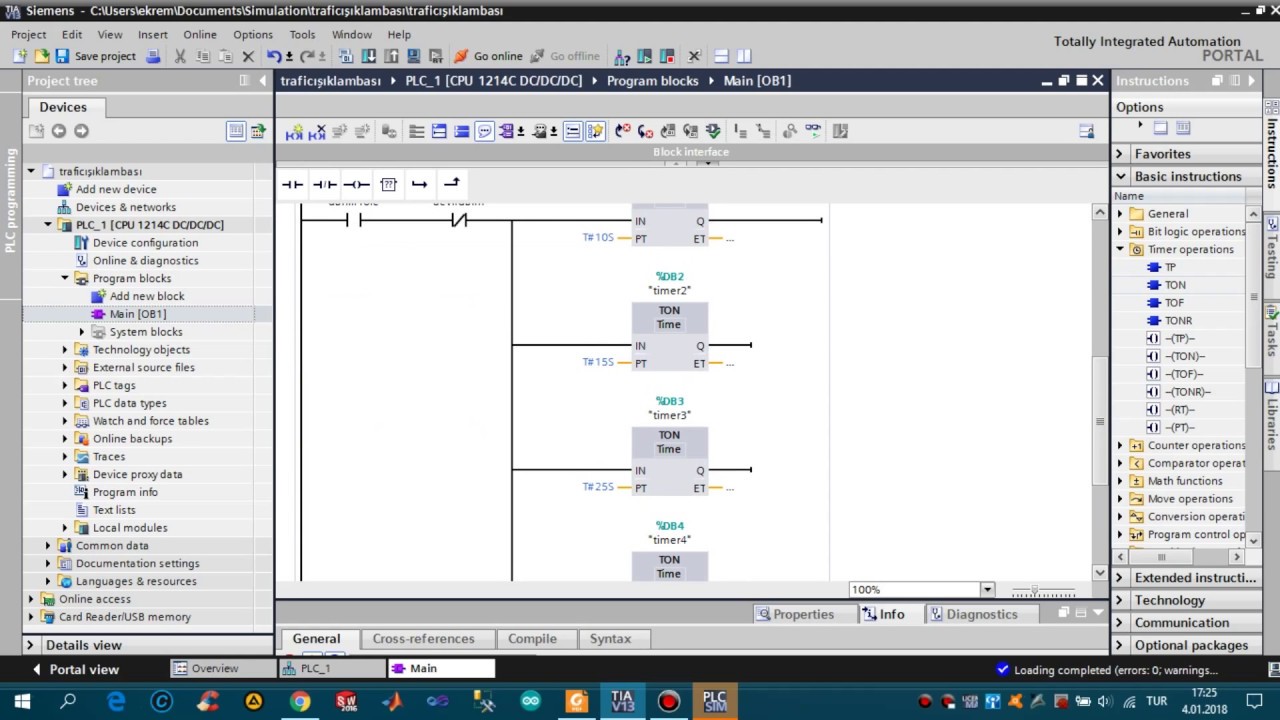Click the compile icon in main toolbar
Screen dimensions: 1280x720
(347, 56)
